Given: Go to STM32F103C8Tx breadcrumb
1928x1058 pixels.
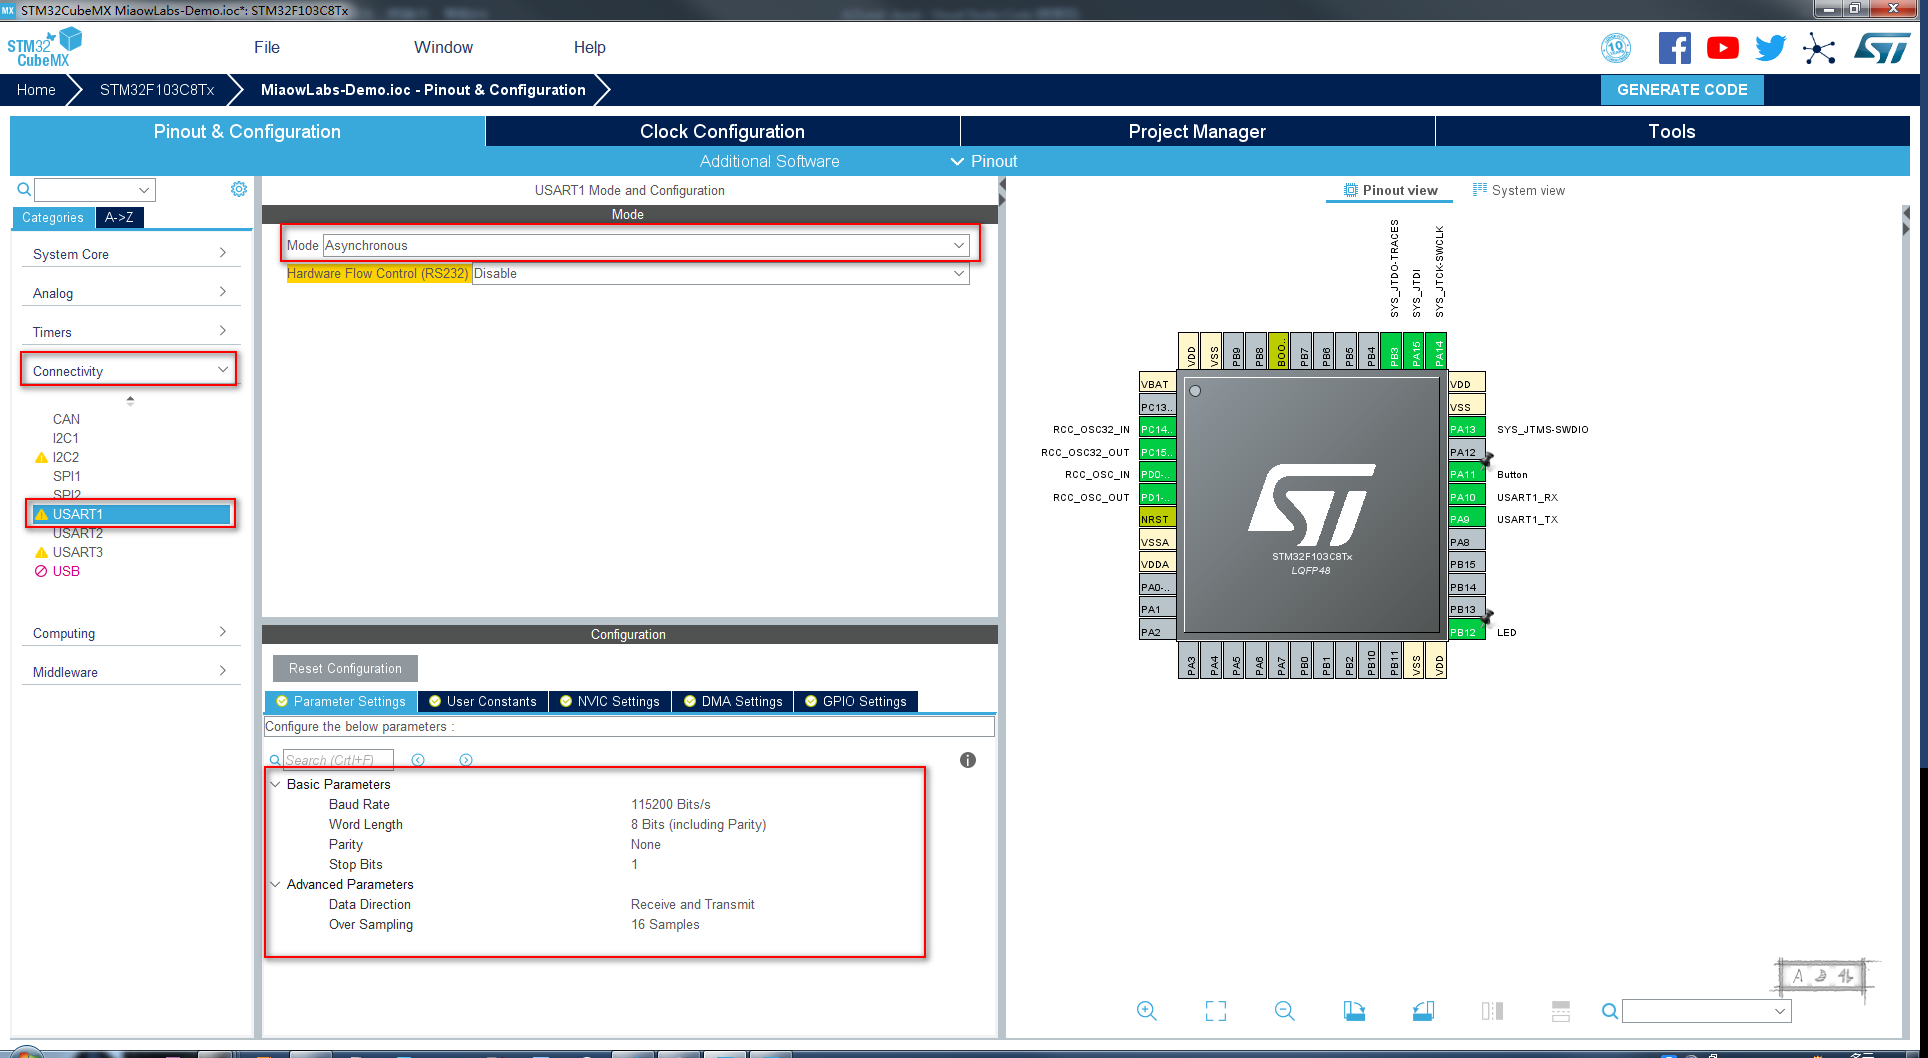Looking at the screenshot, I should pyautogui.click(x=157, y=89).
